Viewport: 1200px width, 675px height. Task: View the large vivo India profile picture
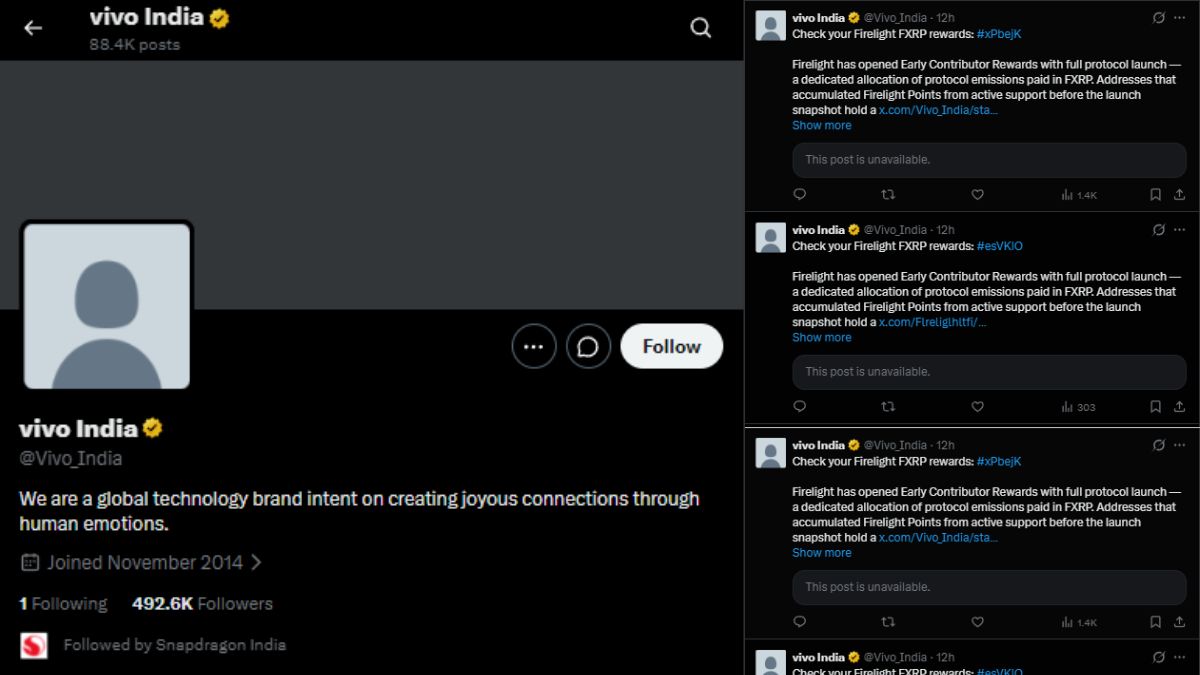107,305
